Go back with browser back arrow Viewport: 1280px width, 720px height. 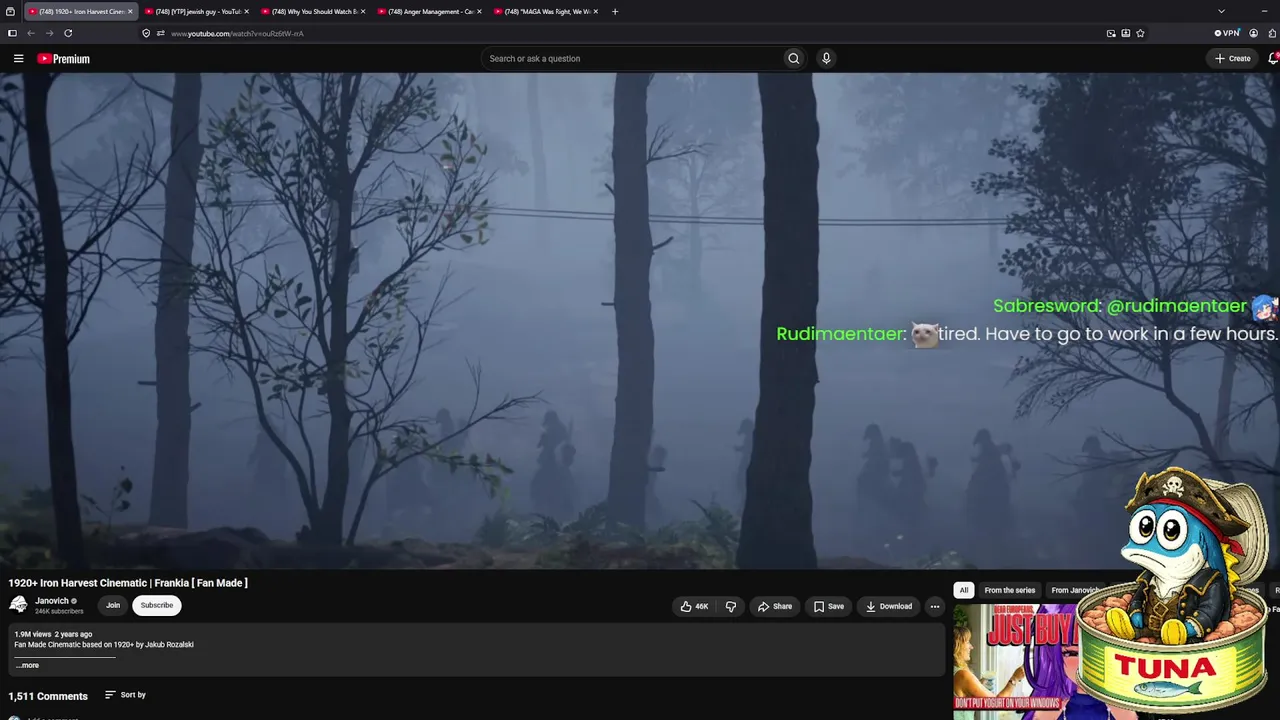pyautogui.click(x=30, y=33)
